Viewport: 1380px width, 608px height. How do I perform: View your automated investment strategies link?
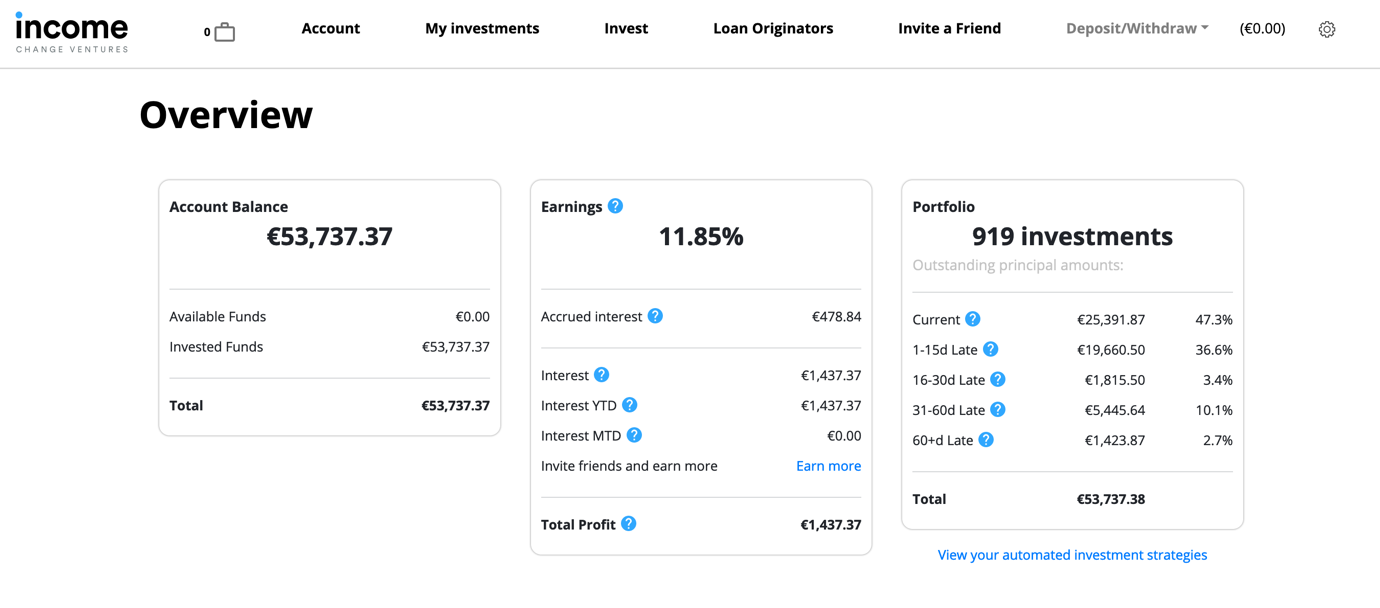click(x=1072, y=555)
